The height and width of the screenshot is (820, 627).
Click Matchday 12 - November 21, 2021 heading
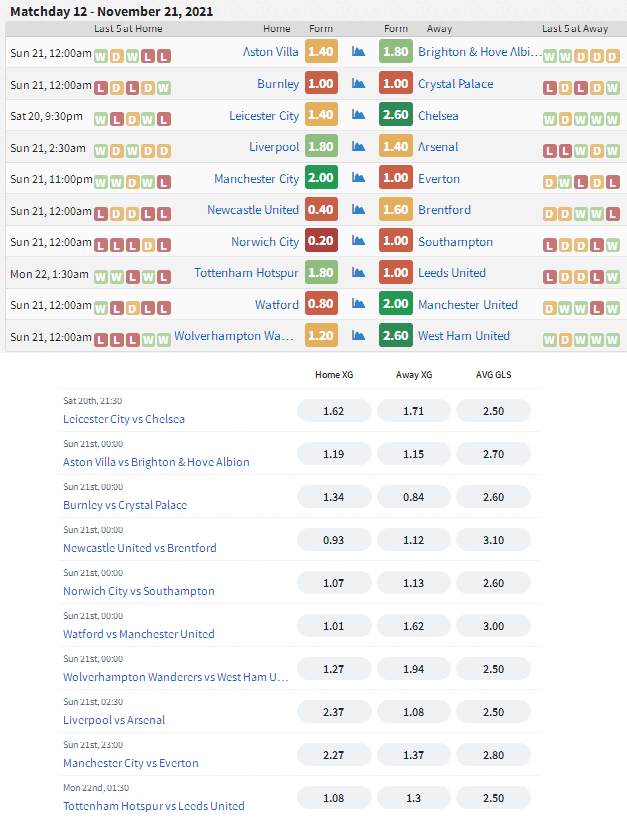[x=111, y=12]
